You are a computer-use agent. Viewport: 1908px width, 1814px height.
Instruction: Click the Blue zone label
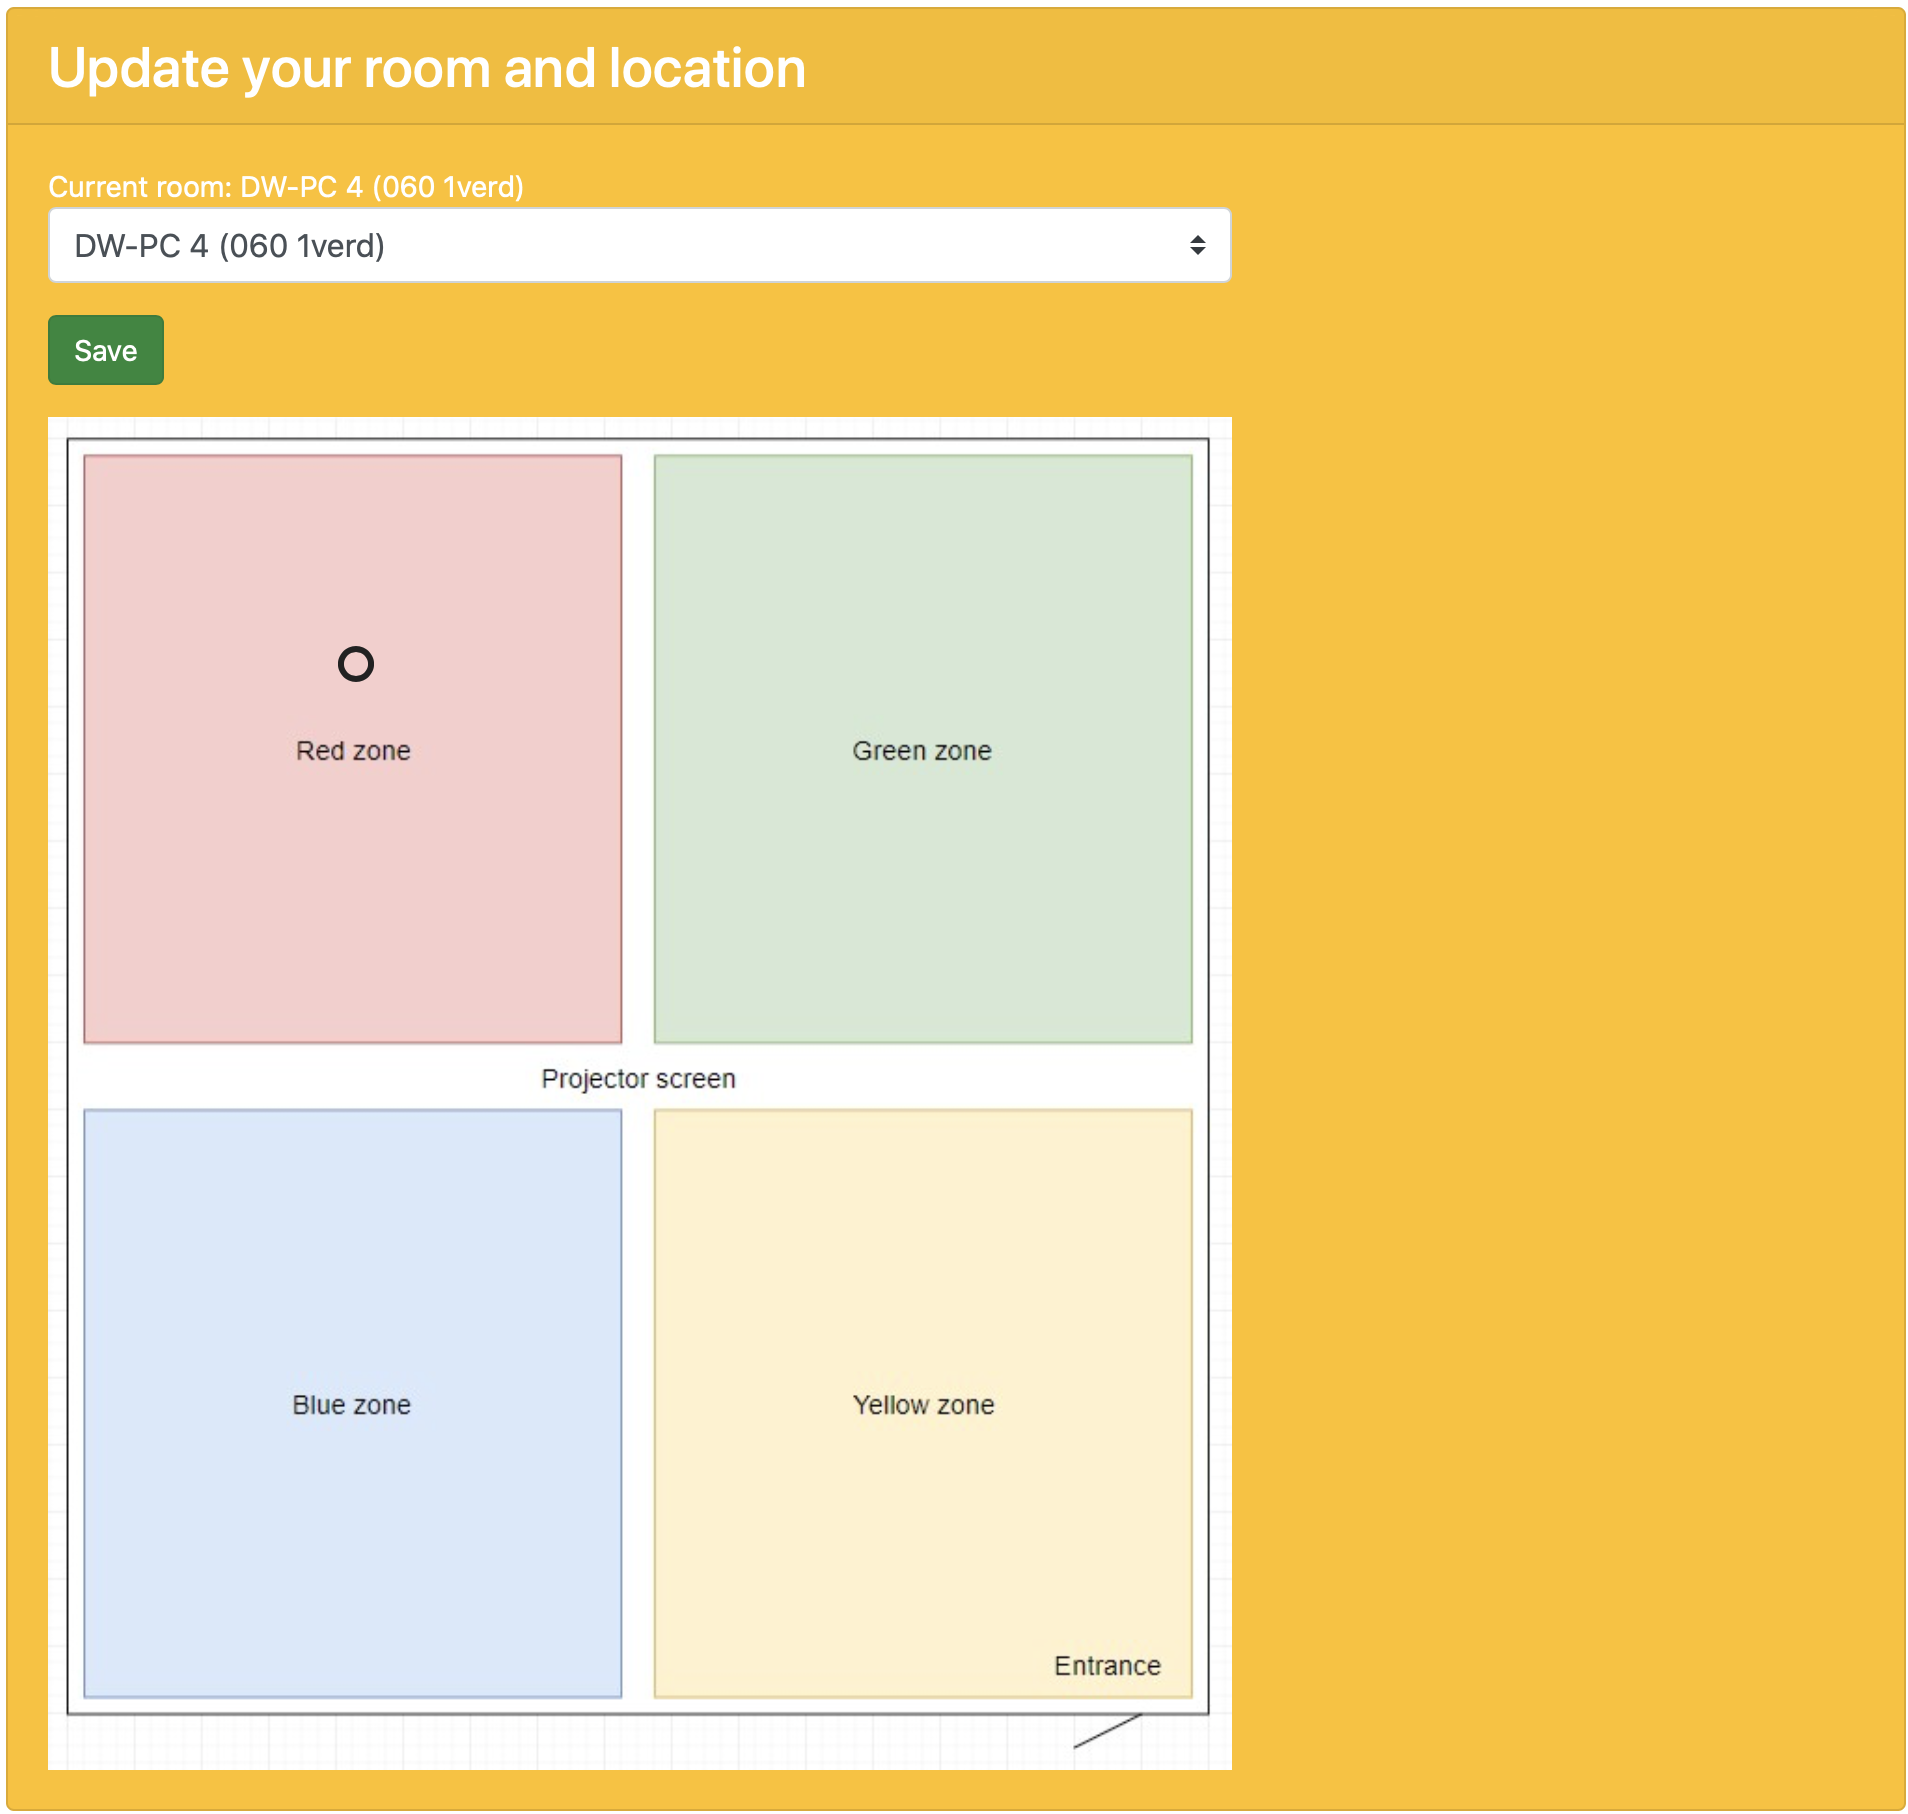click(351, 1405)
